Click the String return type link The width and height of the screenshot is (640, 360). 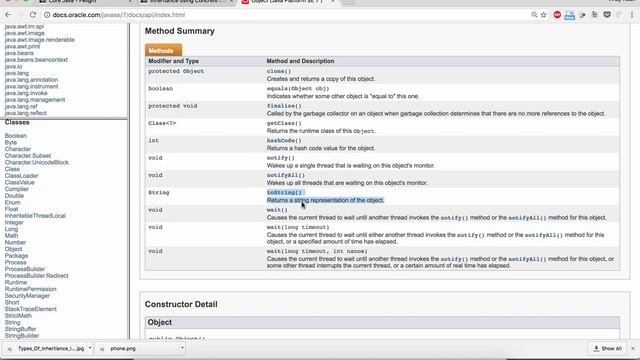(x=158, y=192)
